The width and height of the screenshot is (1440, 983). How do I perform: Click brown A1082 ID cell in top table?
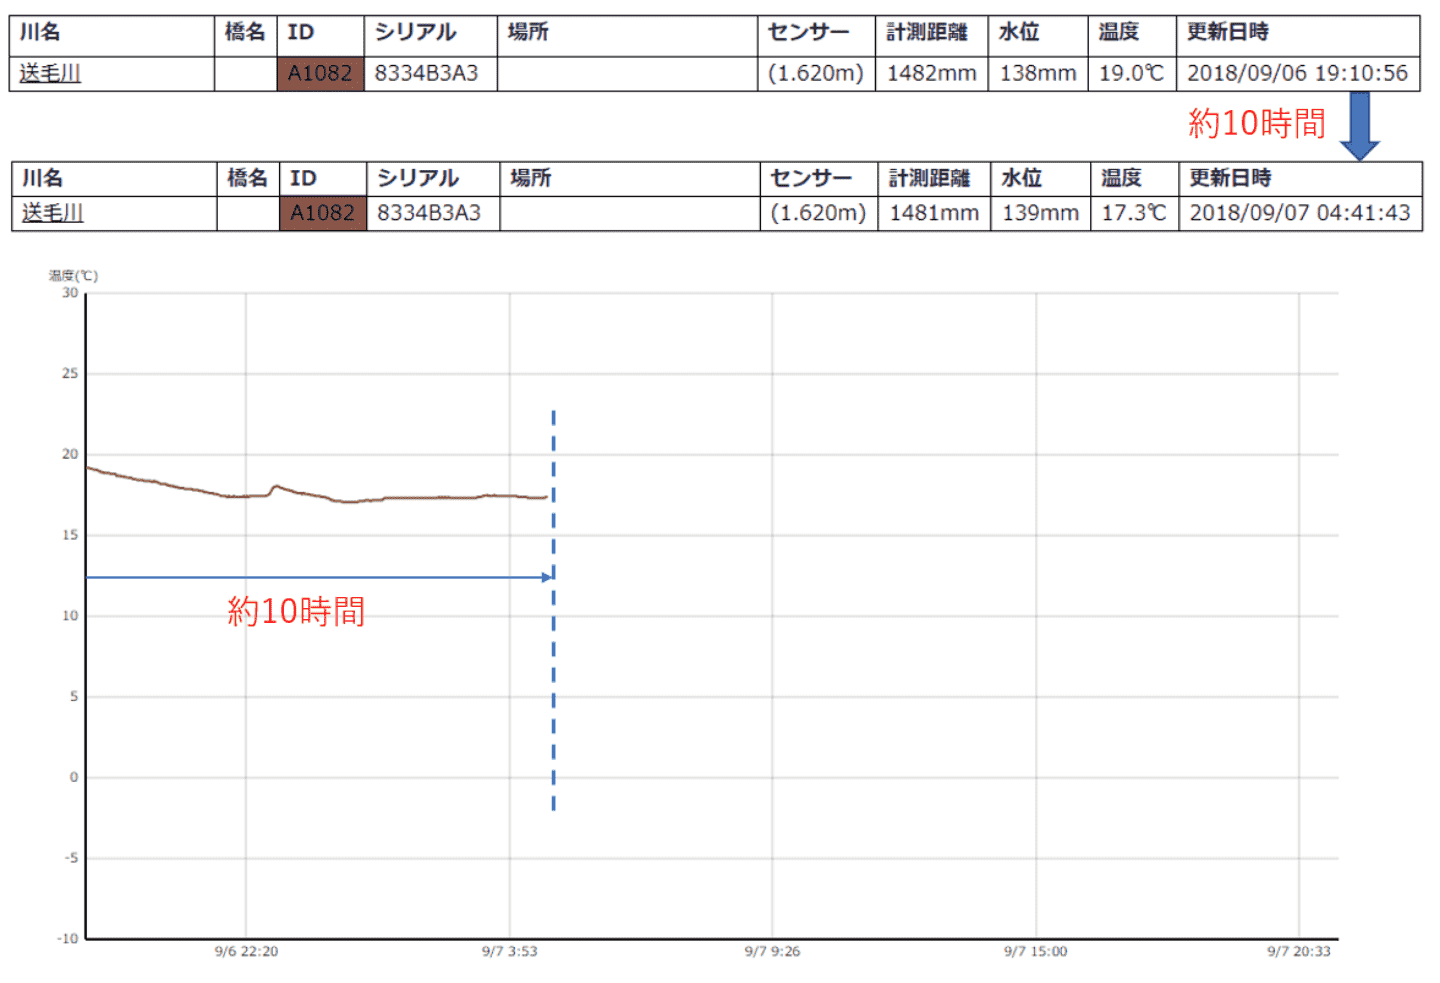(x=320, y=73)
